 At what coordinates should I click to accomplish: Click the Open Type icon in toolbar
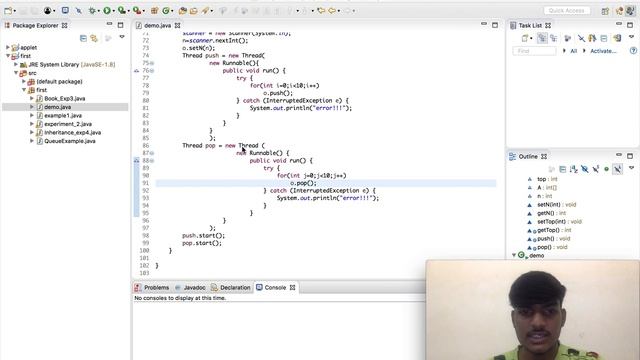pyautogui.click(x=182, y=11)
